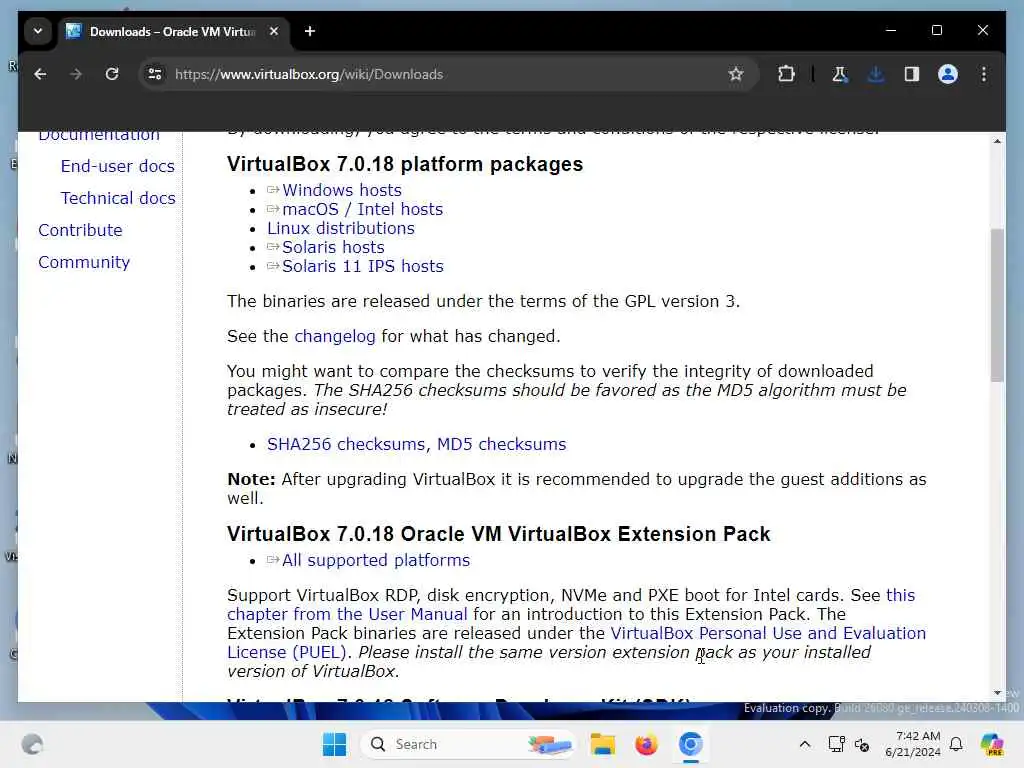Open the Community sidebar link

[x=84, y=263]
